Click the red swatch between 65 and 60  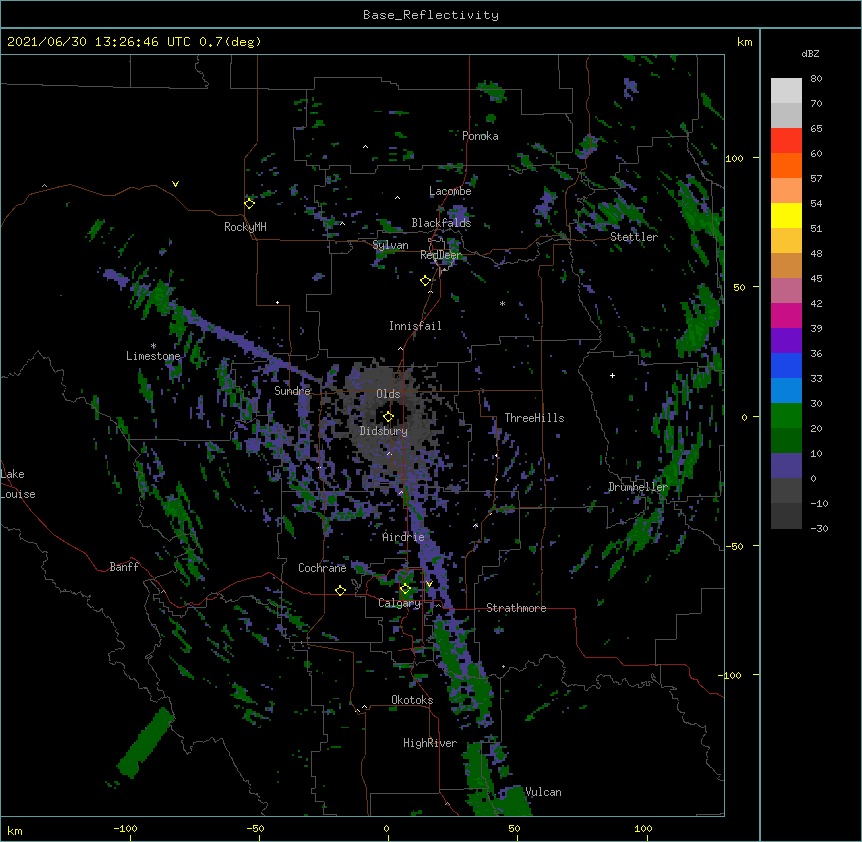click(x=786, y=140)
